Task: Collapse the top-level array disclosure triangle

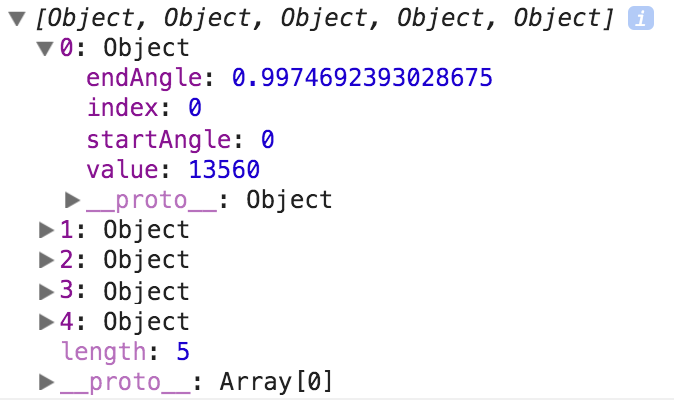Action: 16,19
